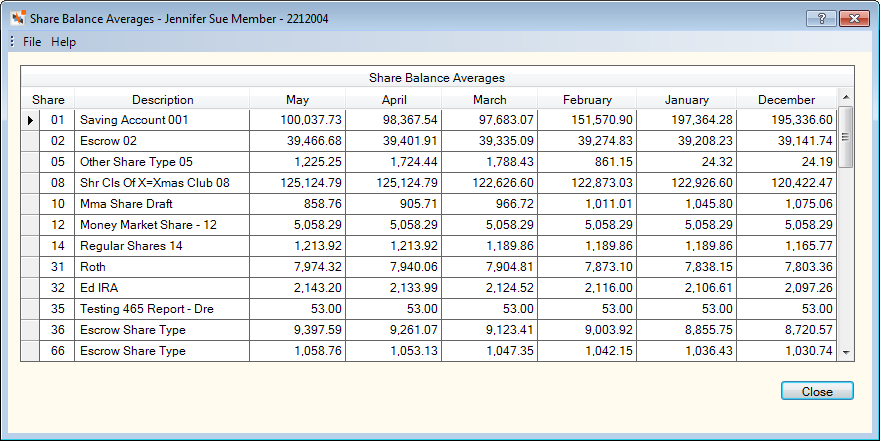Click April value 2,133.99 for Ed IRA
This screenshot has height=441, width=880.
[x=394, y=288]
